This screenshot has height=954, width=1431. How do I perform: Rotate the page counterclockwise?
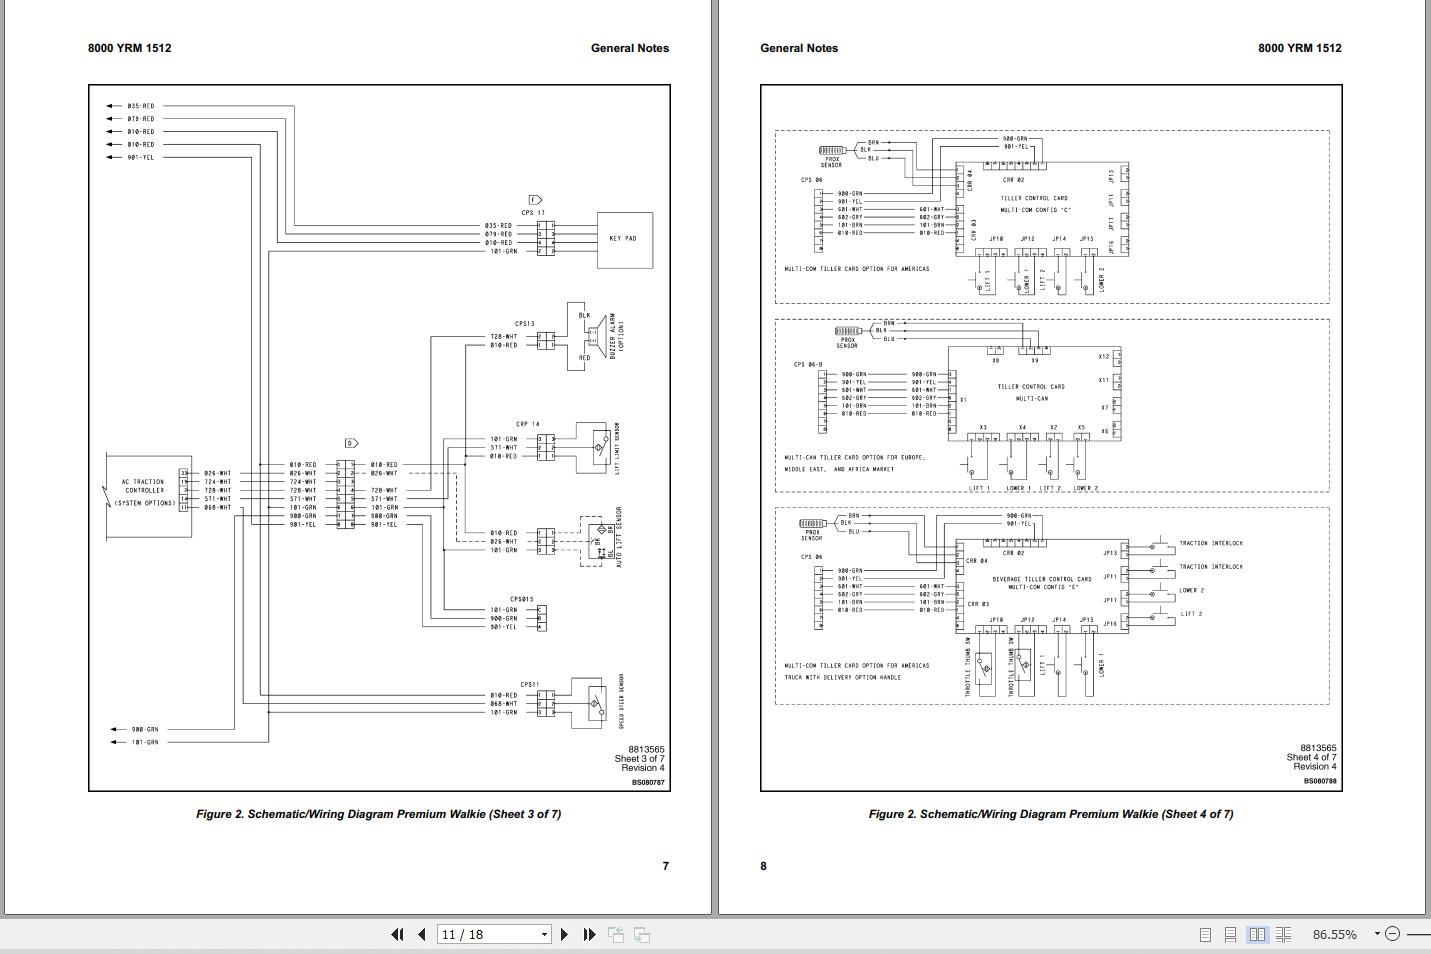(x=616, y=934)
